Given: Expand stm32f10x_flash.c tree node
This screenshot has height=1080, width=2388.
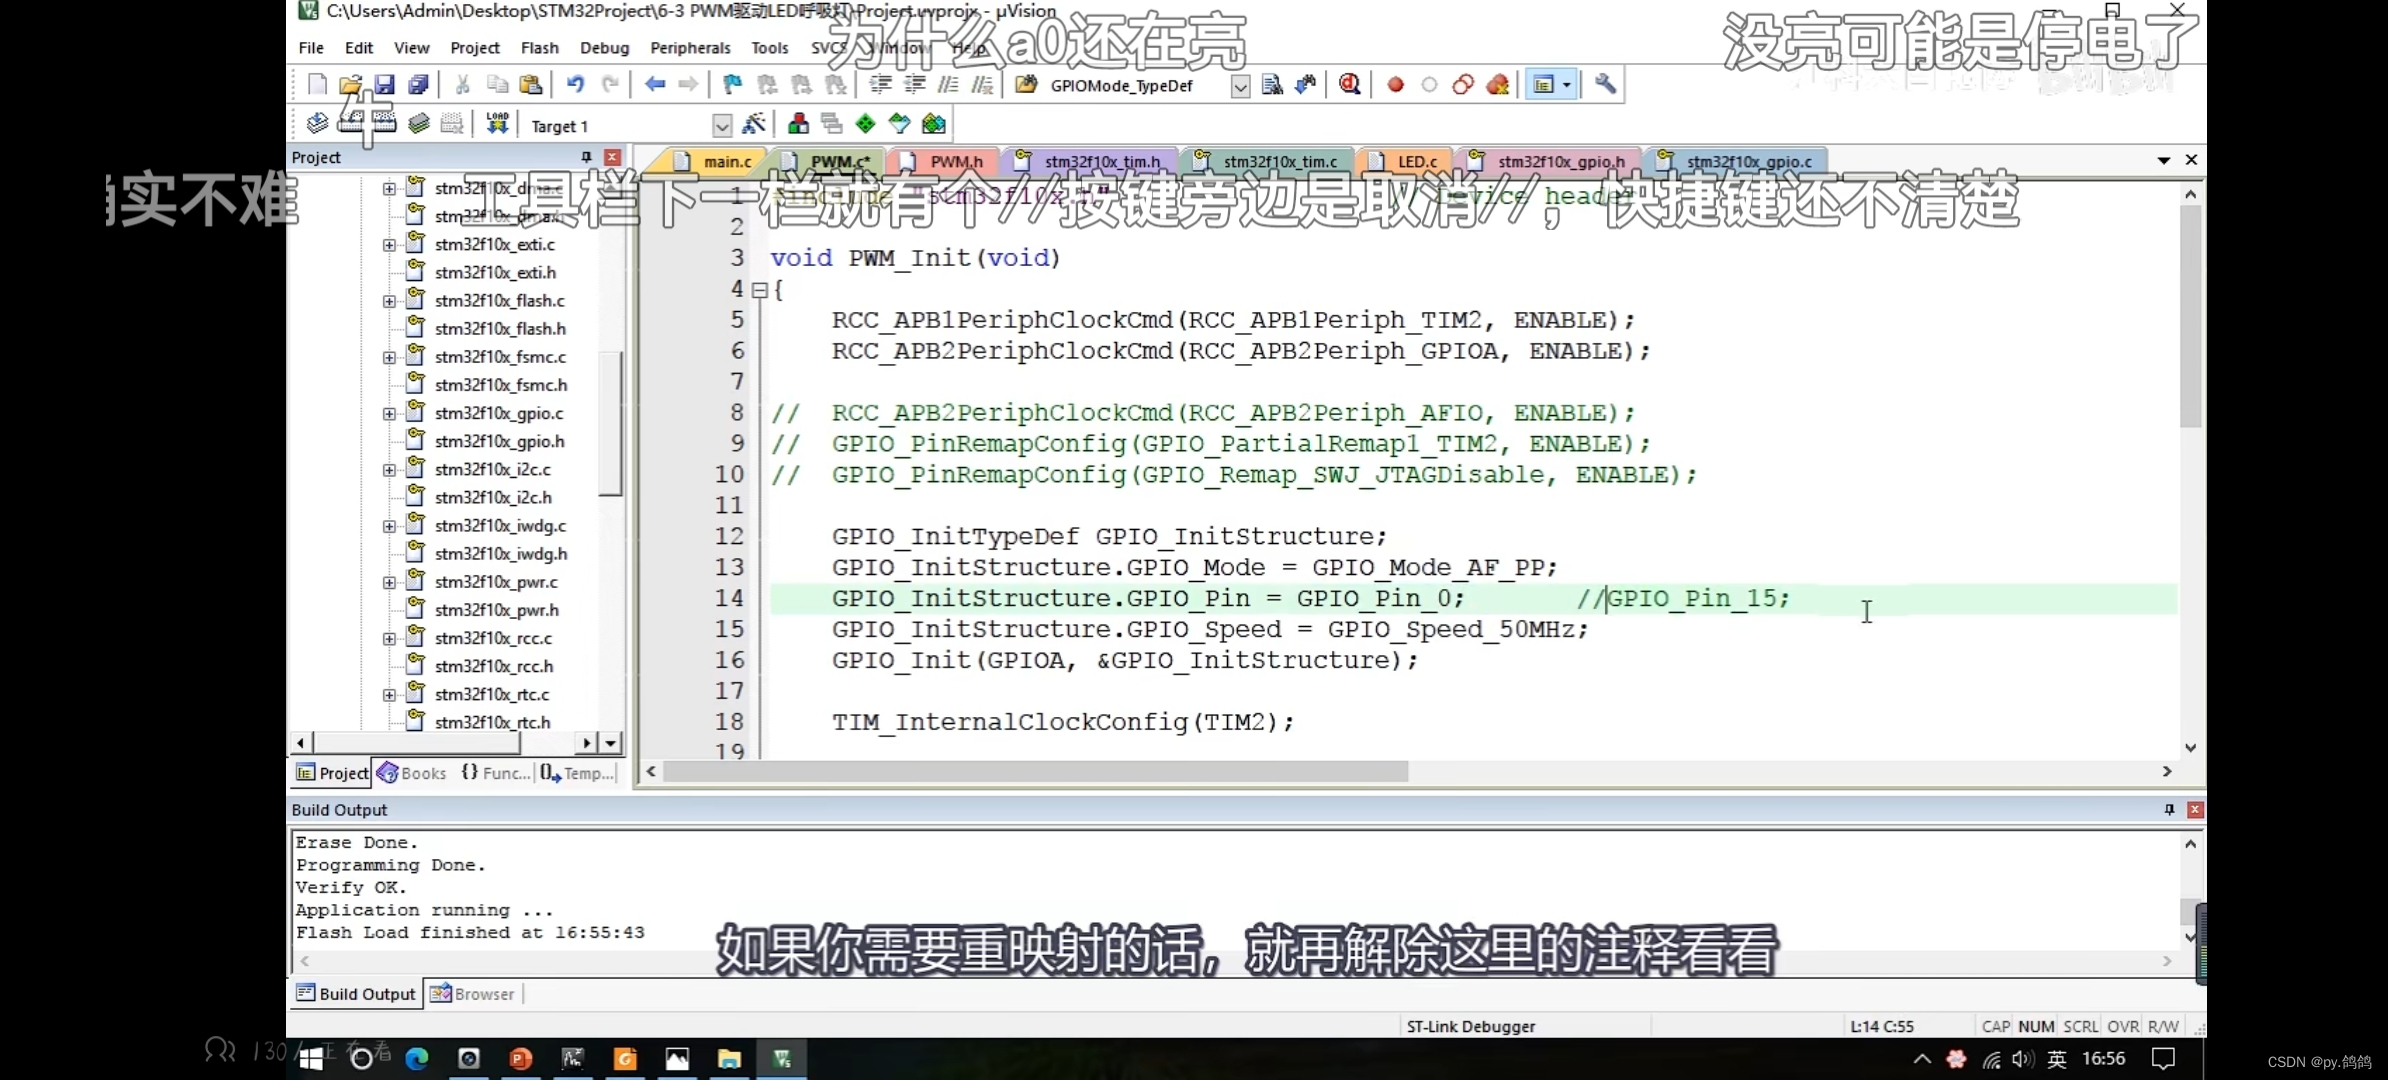Looking at the screenshot, I should (390, 300).
